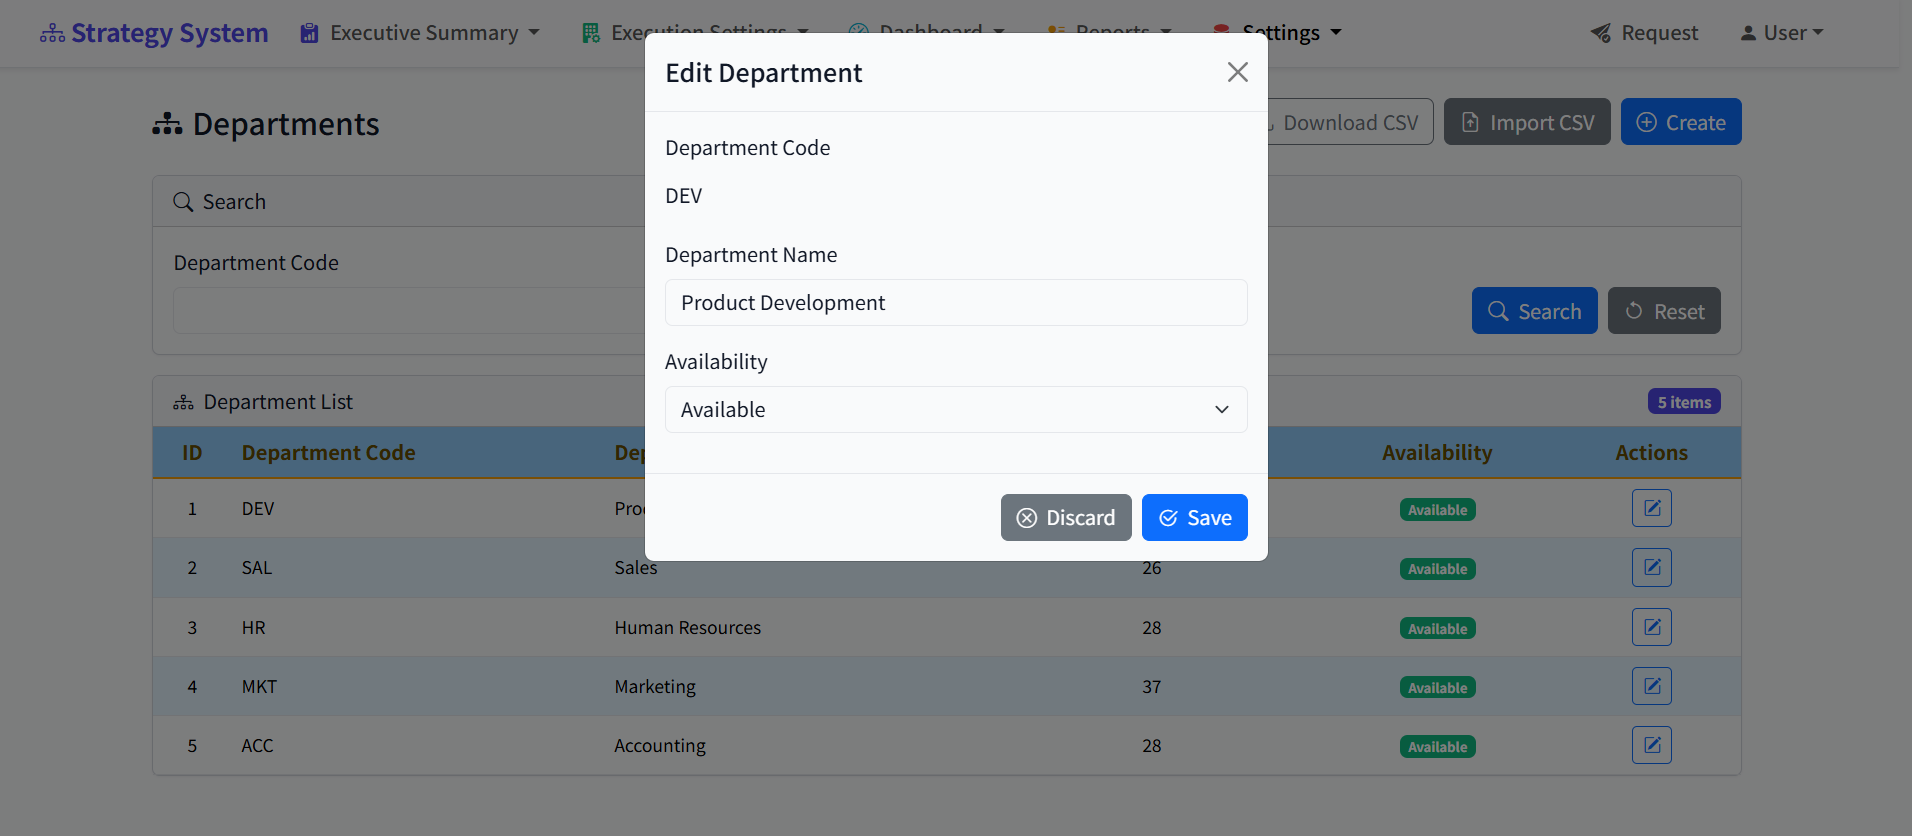The height and width of the screenshot is (836, 1912).
Task: Click the Download CSV button
Action: click(x=1350, y=122)
